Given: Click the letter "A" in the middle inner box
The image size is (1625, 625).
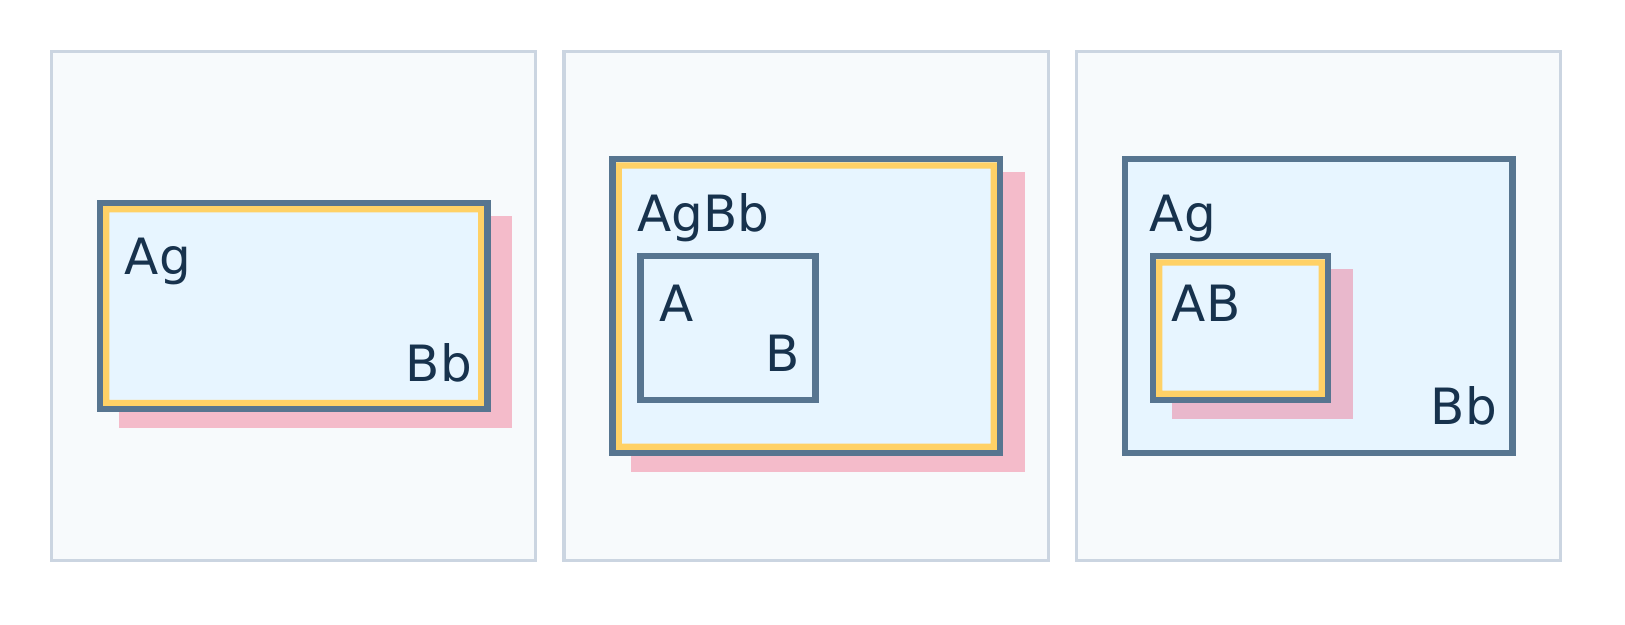Looking at the screenshot, I should (676, 304).
